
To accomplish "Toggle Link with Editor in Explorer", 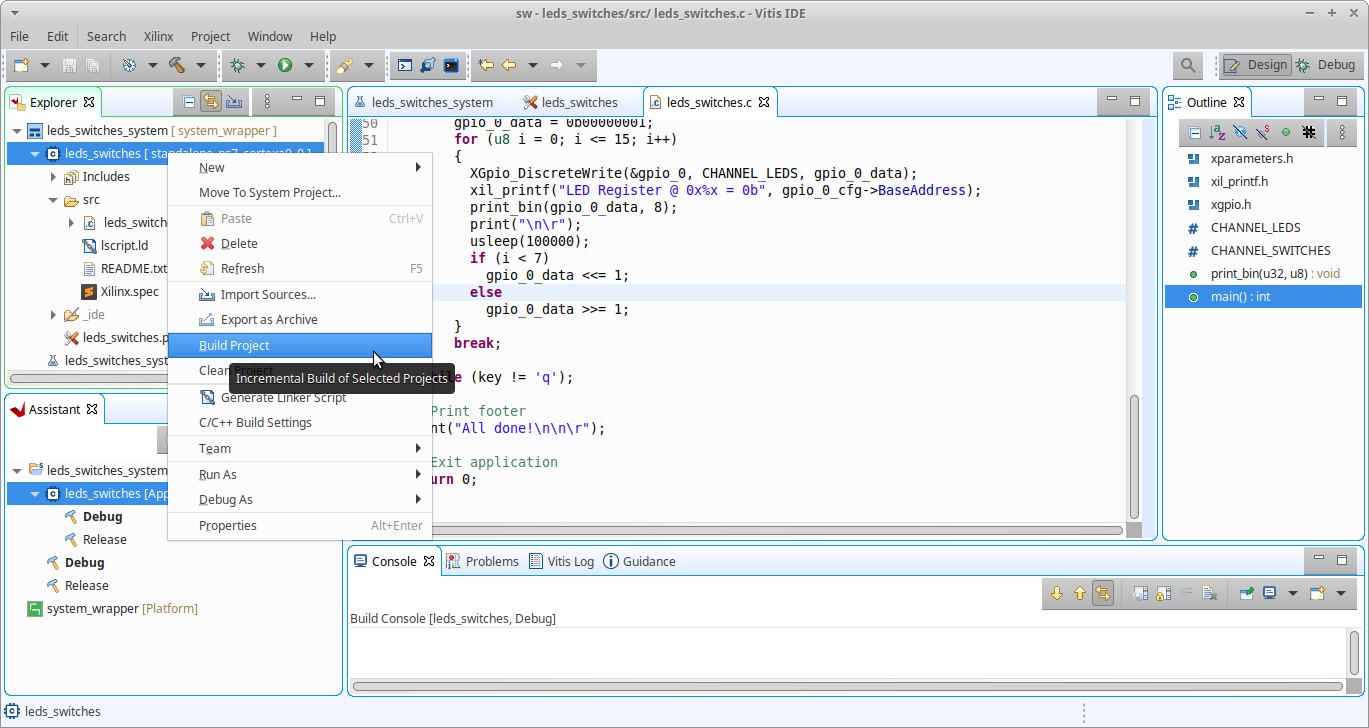I will click(211, 101).
